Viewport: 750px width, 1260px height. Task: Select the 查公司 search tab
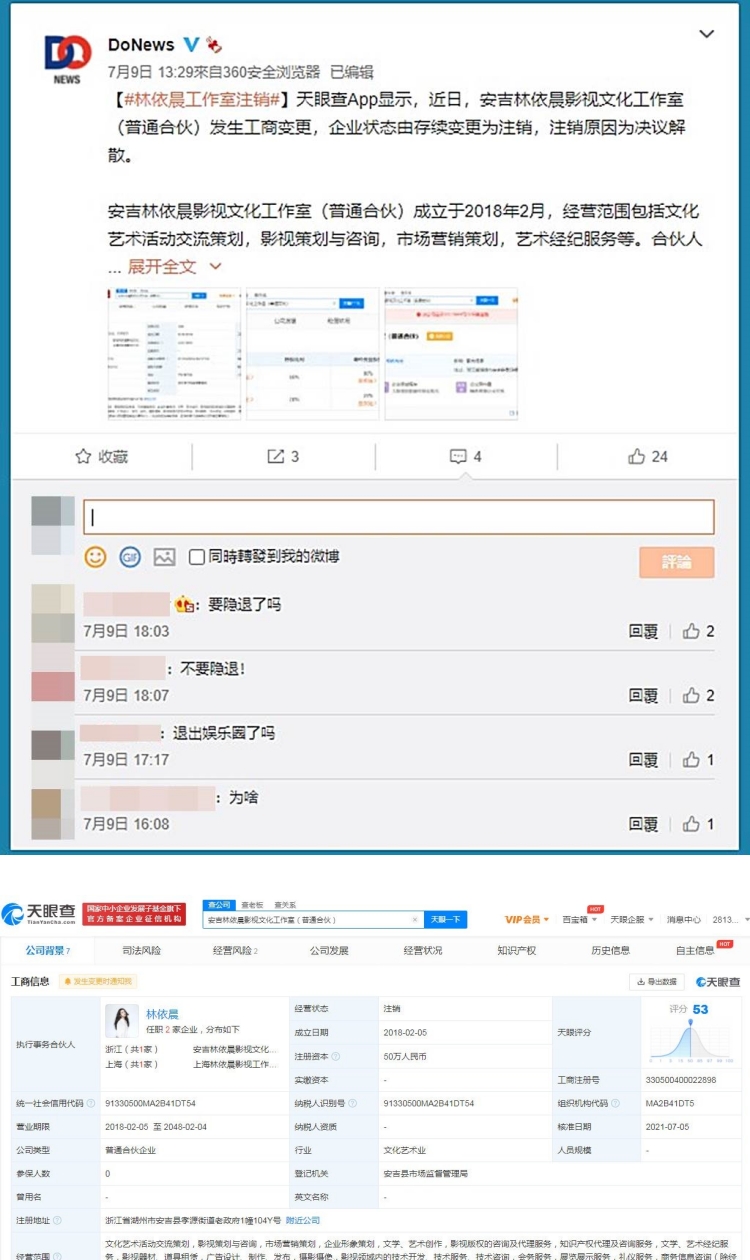(218, 904)
